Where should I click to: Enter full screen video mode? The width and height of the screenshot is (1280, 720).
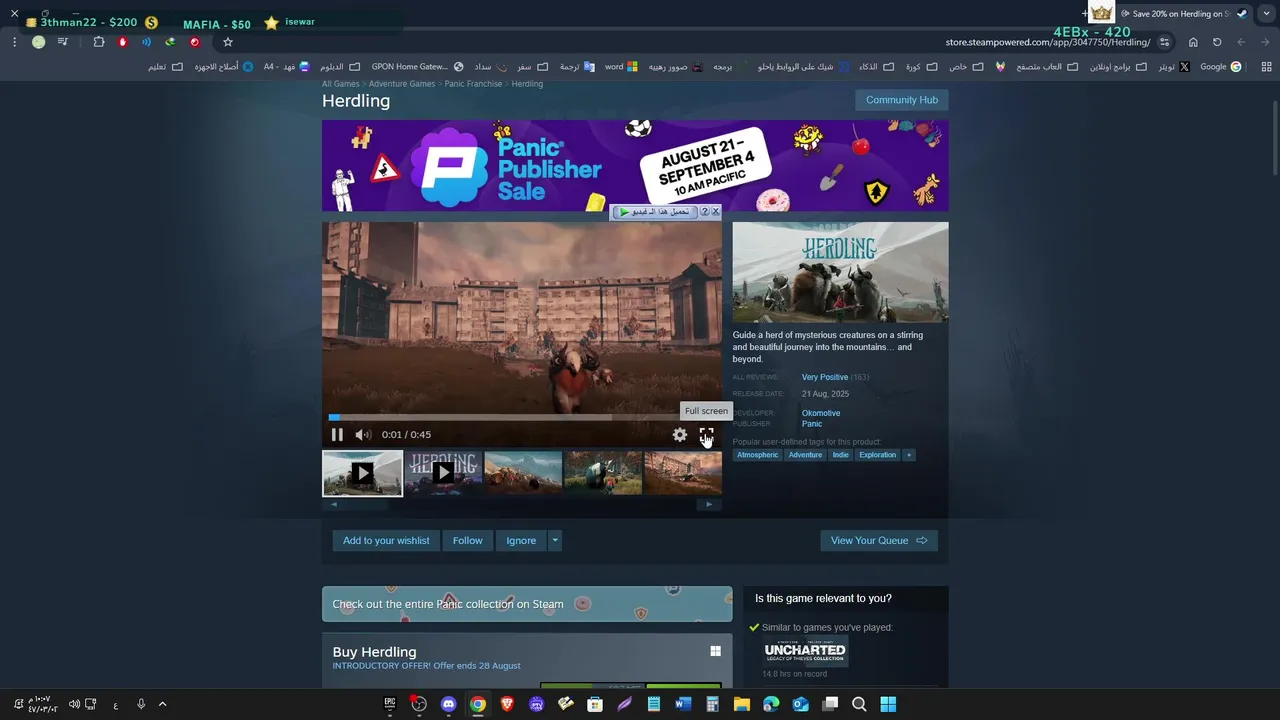(x=706, y=435)
